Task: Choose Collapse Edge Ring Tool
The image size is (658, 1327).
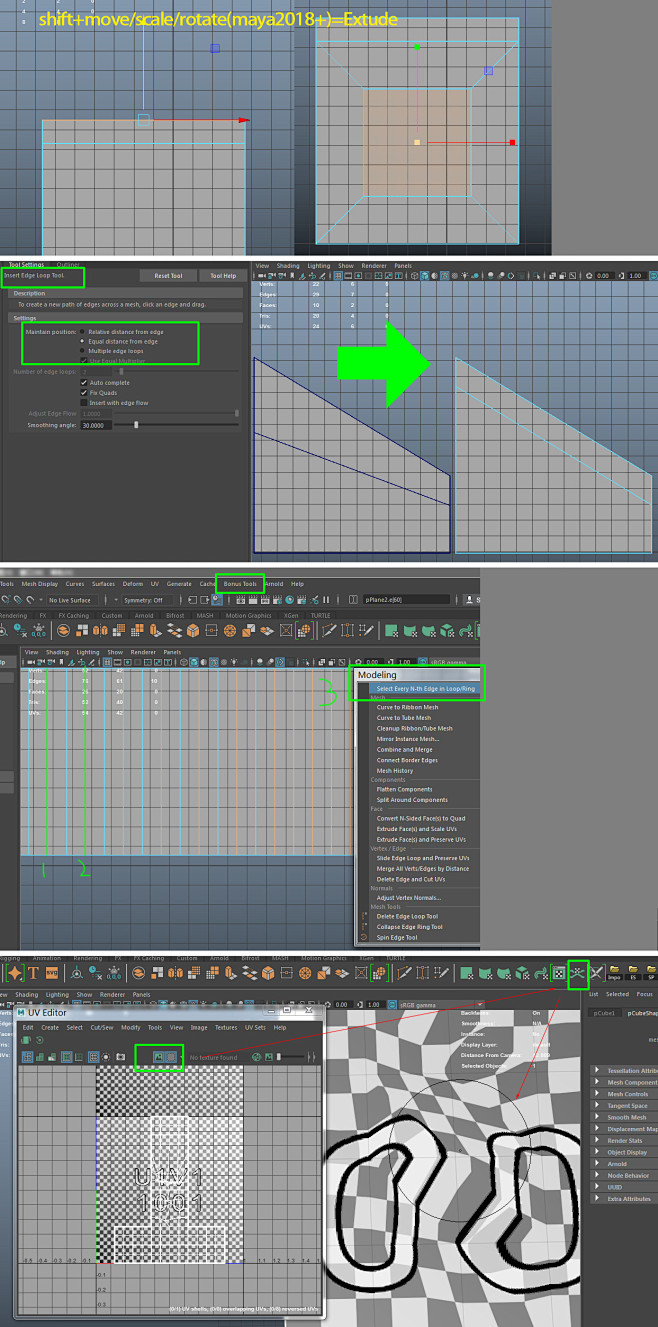Action: pyautogui.click(x=408, y=927)
